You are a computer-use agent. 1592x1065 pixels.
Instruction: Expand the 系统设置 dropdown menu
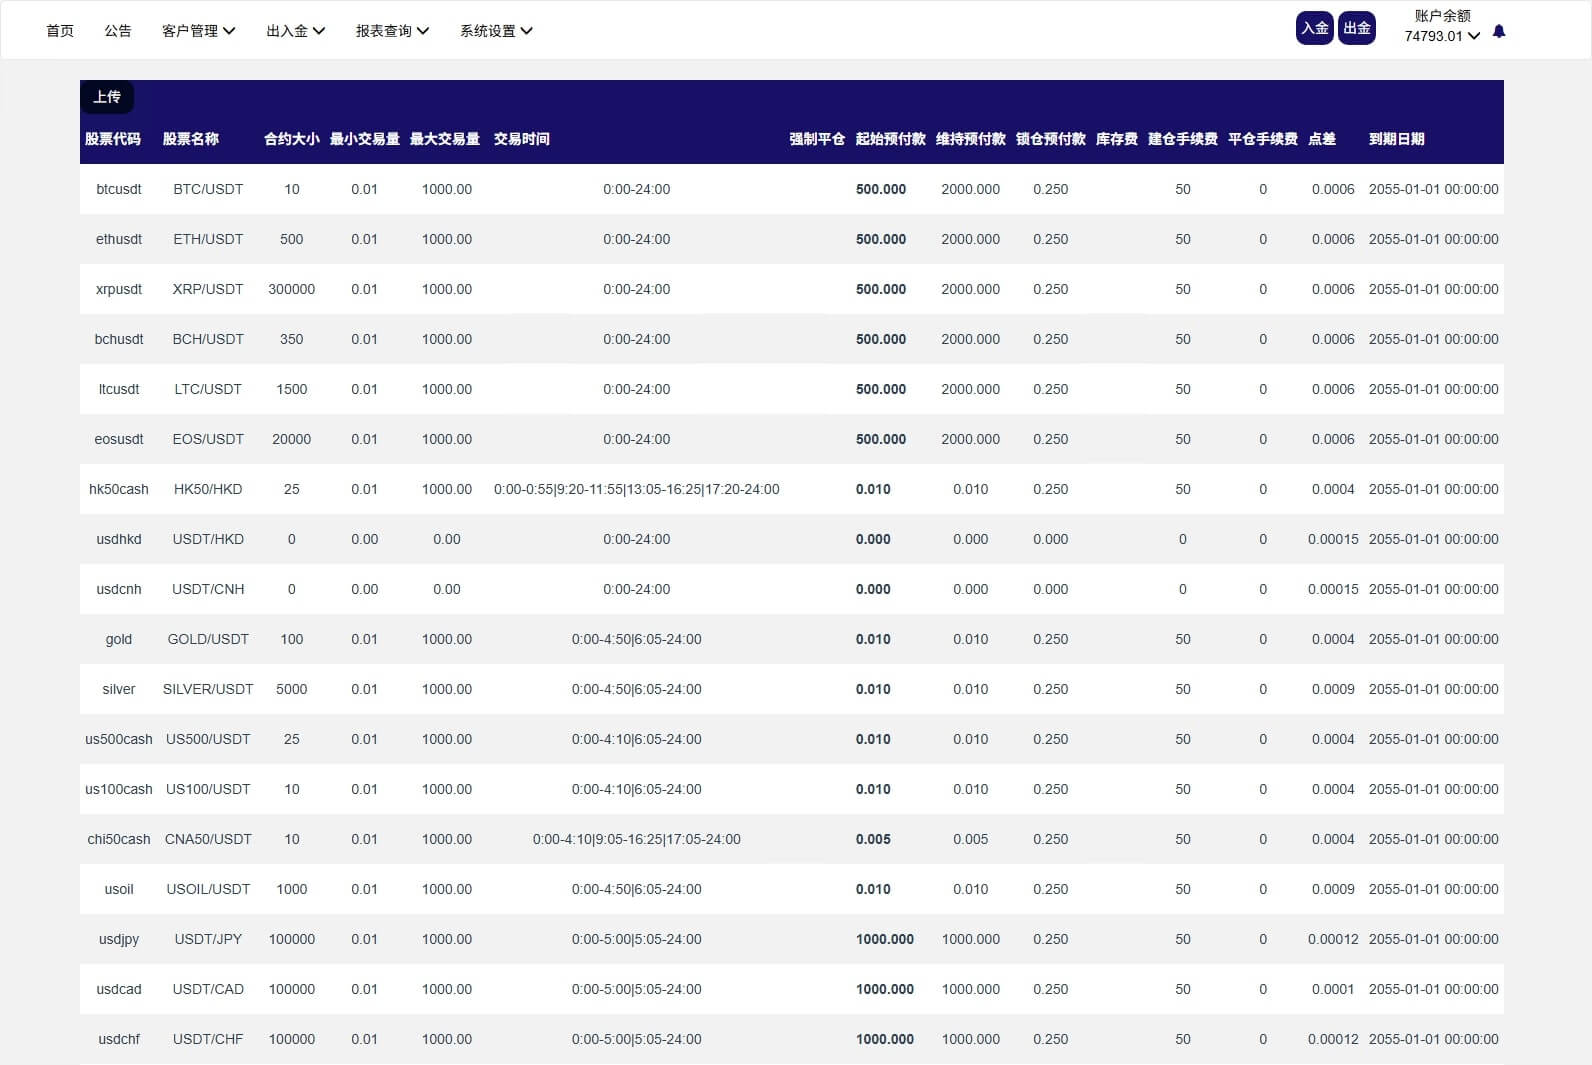(496, 31)
